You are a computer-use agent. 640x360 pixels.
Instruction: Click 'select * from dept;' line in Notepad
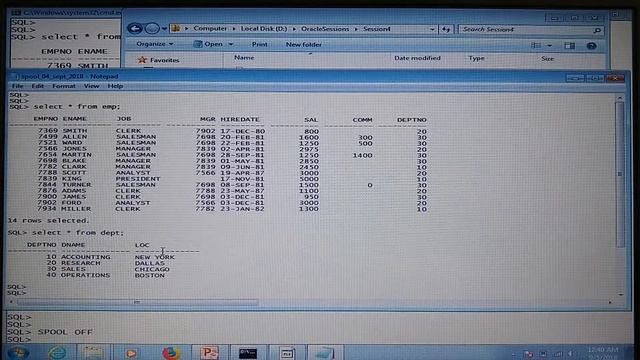pyautogui.click(x=78, y=233)
